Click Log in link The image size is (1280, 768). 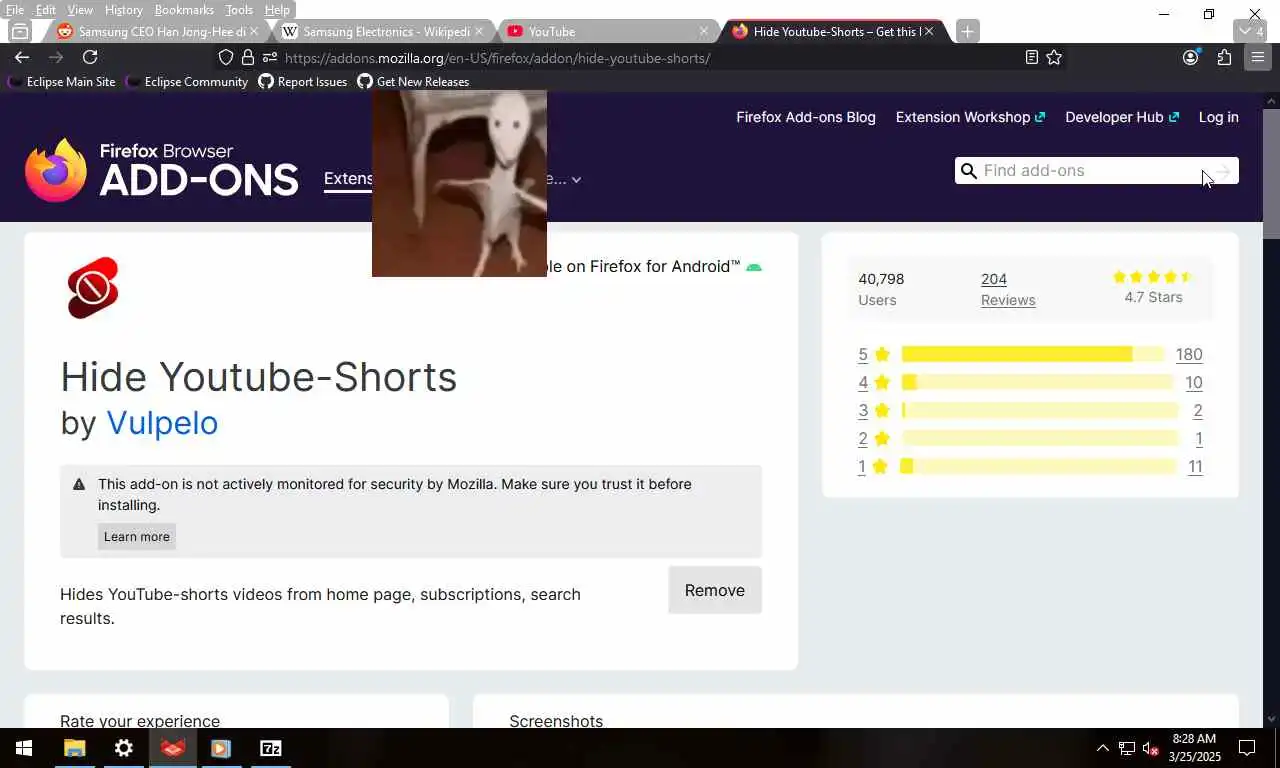[1218, 117]
